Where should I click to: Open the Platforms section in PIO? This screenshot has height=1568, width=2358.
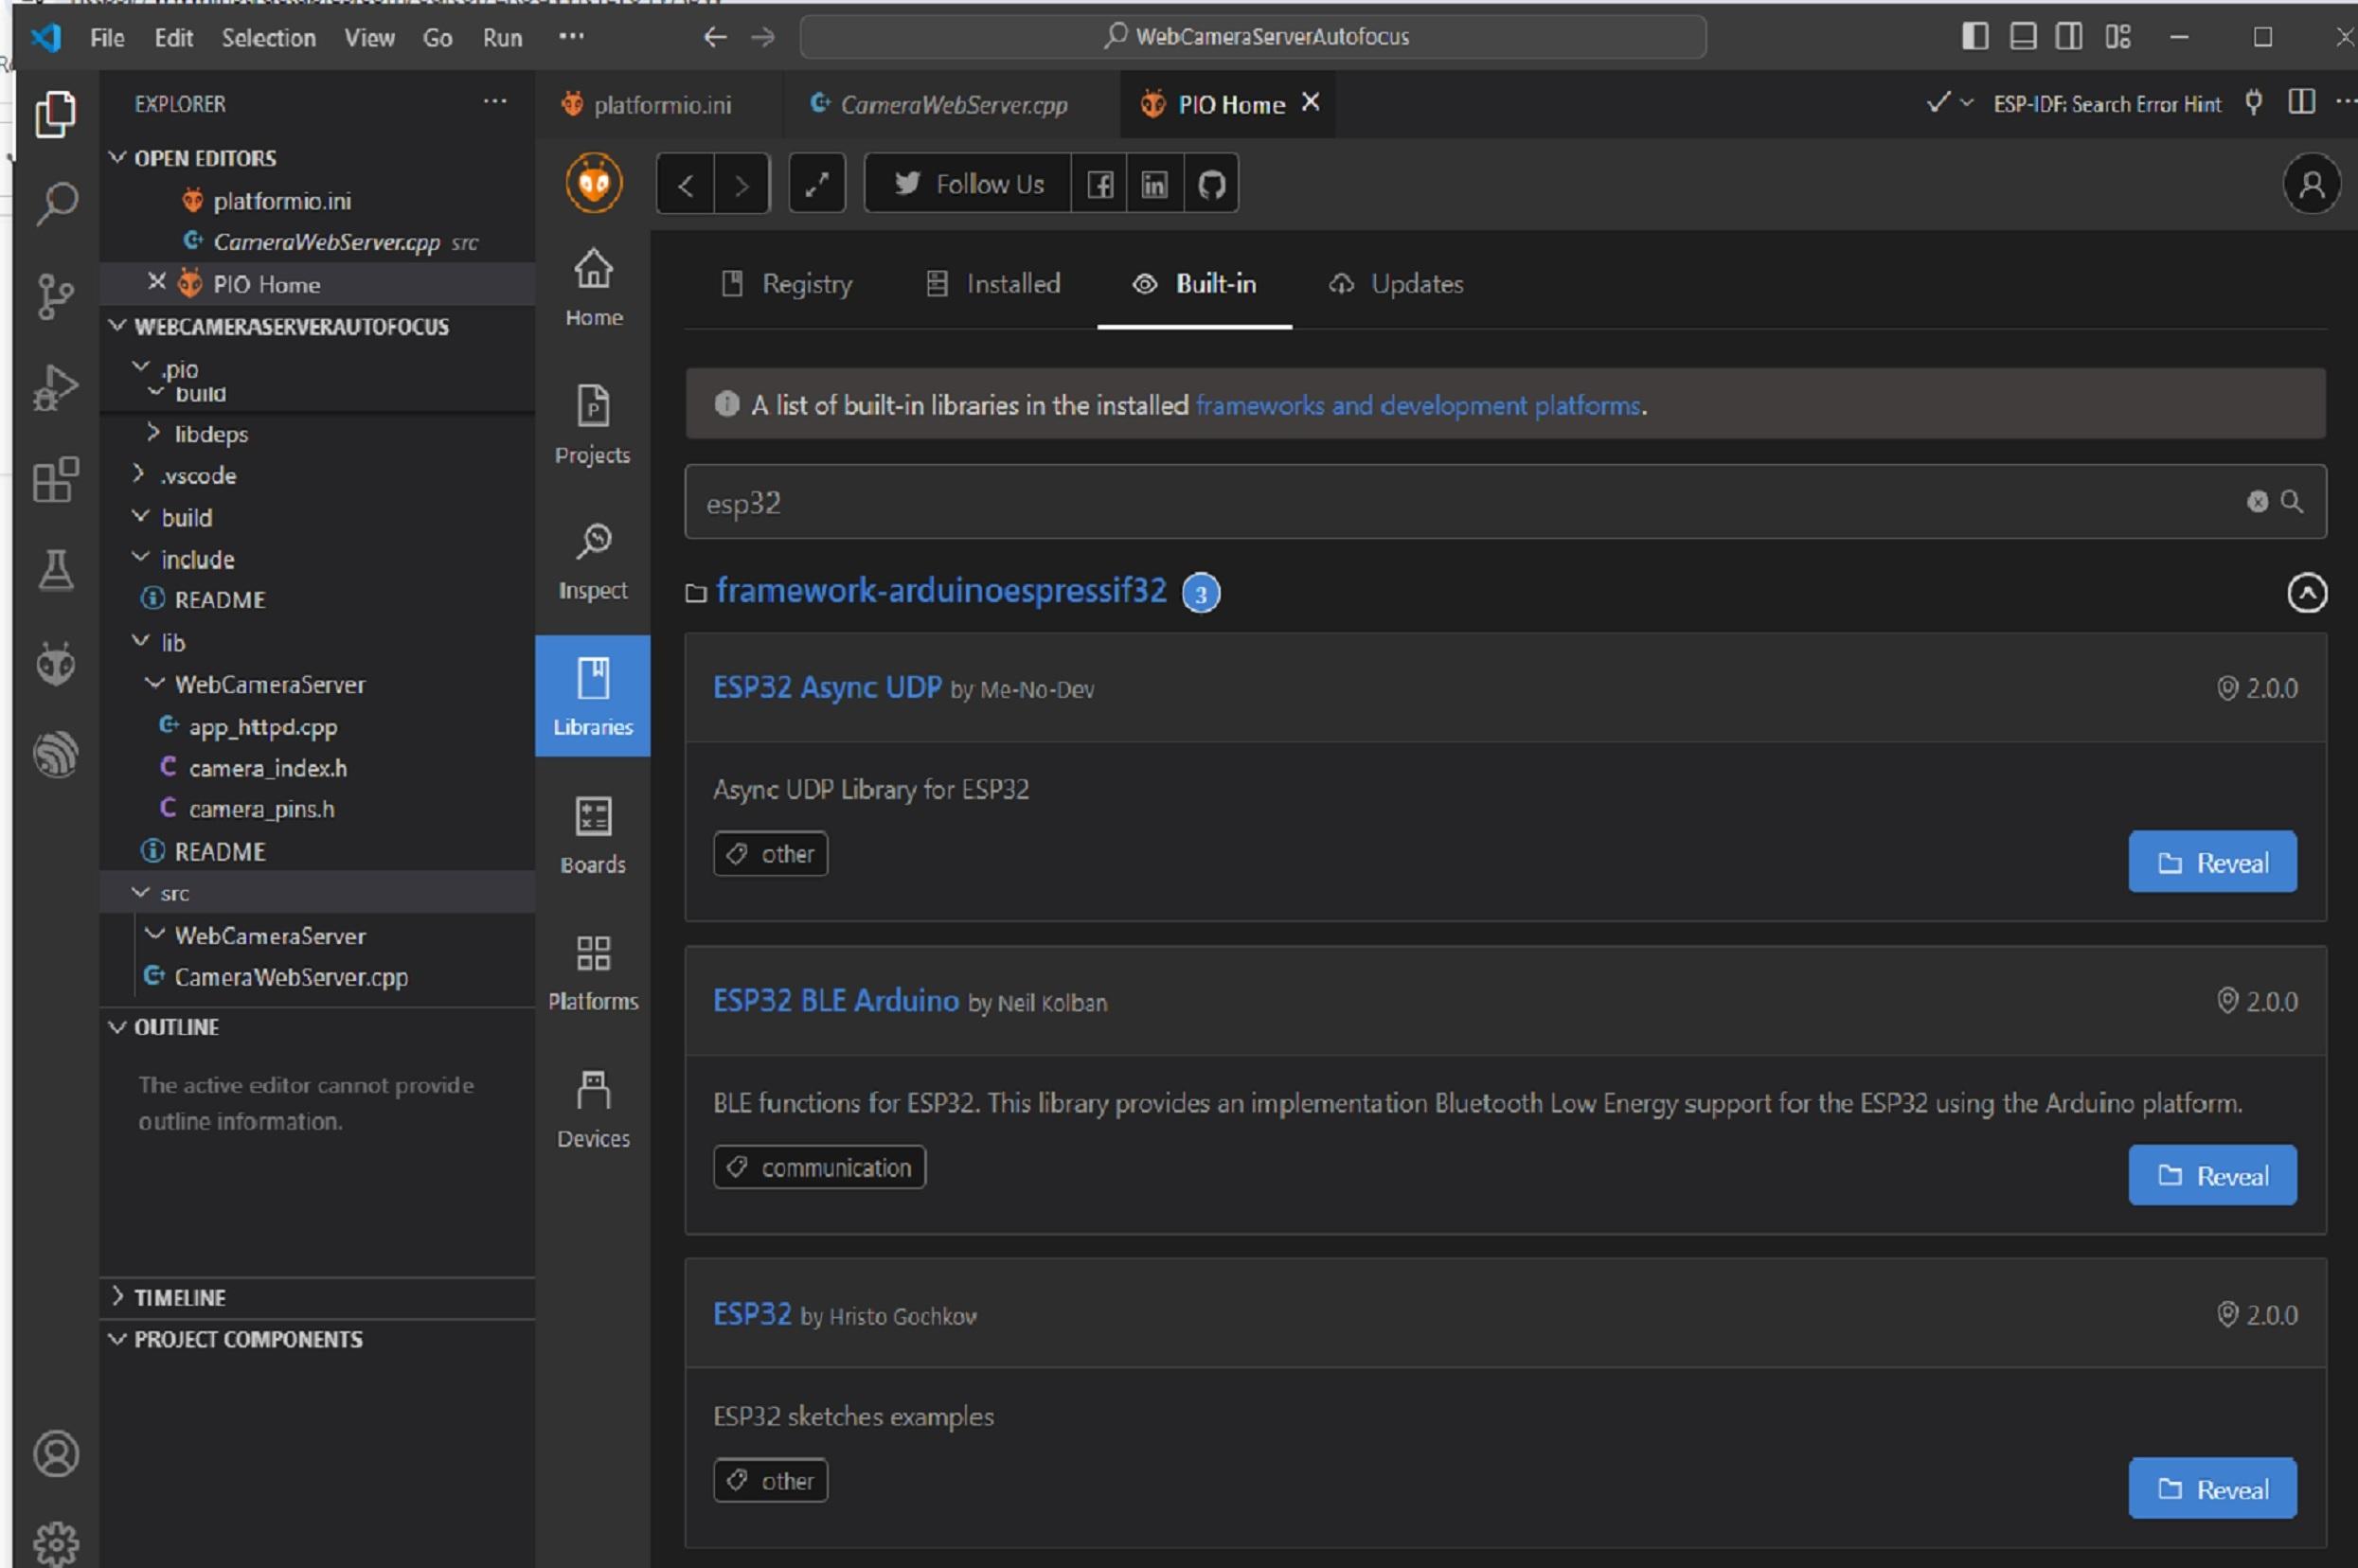point(593,972)
